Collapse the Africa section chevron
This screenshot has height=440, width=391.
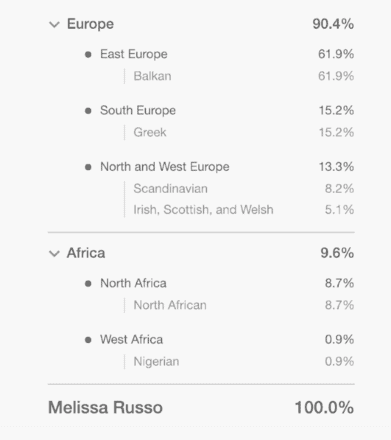click(x=54, y=254)
